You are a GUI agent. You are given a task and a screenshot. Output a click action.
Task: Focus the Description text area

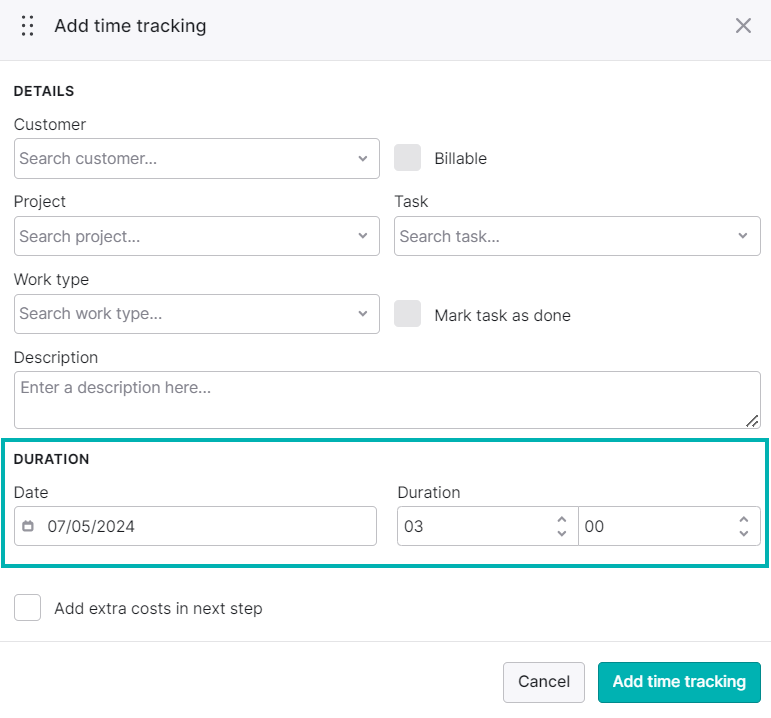pyautogui.click(x=387, y=400)
